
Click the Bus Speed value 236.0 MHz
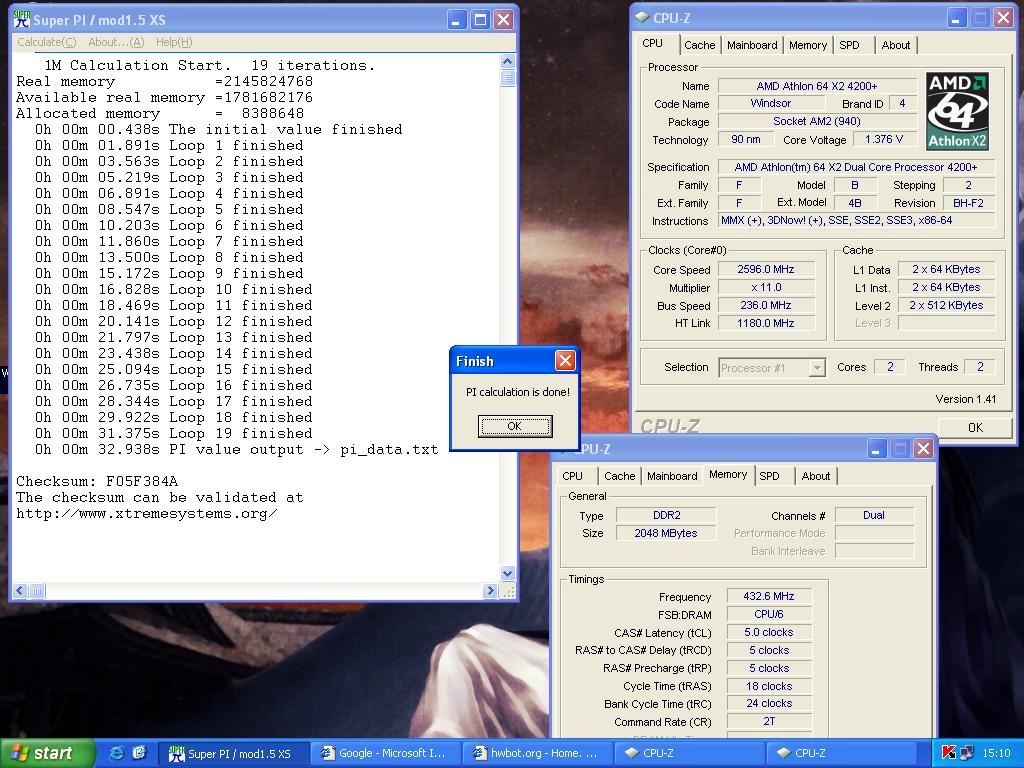[766, 305]
